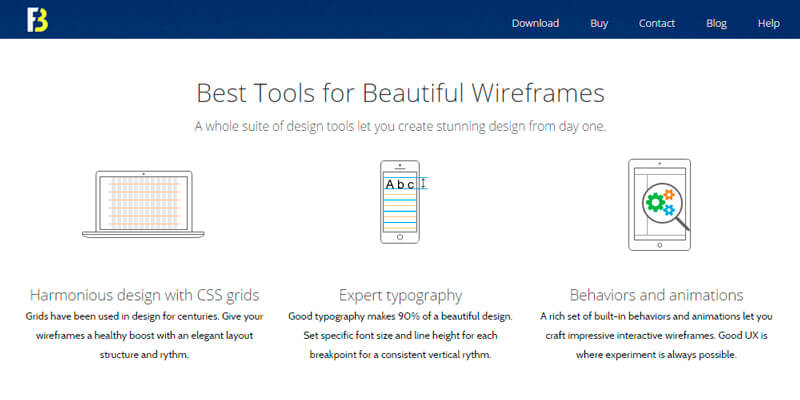Select the Abc text on the phone
The height and width of the screenshot is (400, 800).
(399, 184)
